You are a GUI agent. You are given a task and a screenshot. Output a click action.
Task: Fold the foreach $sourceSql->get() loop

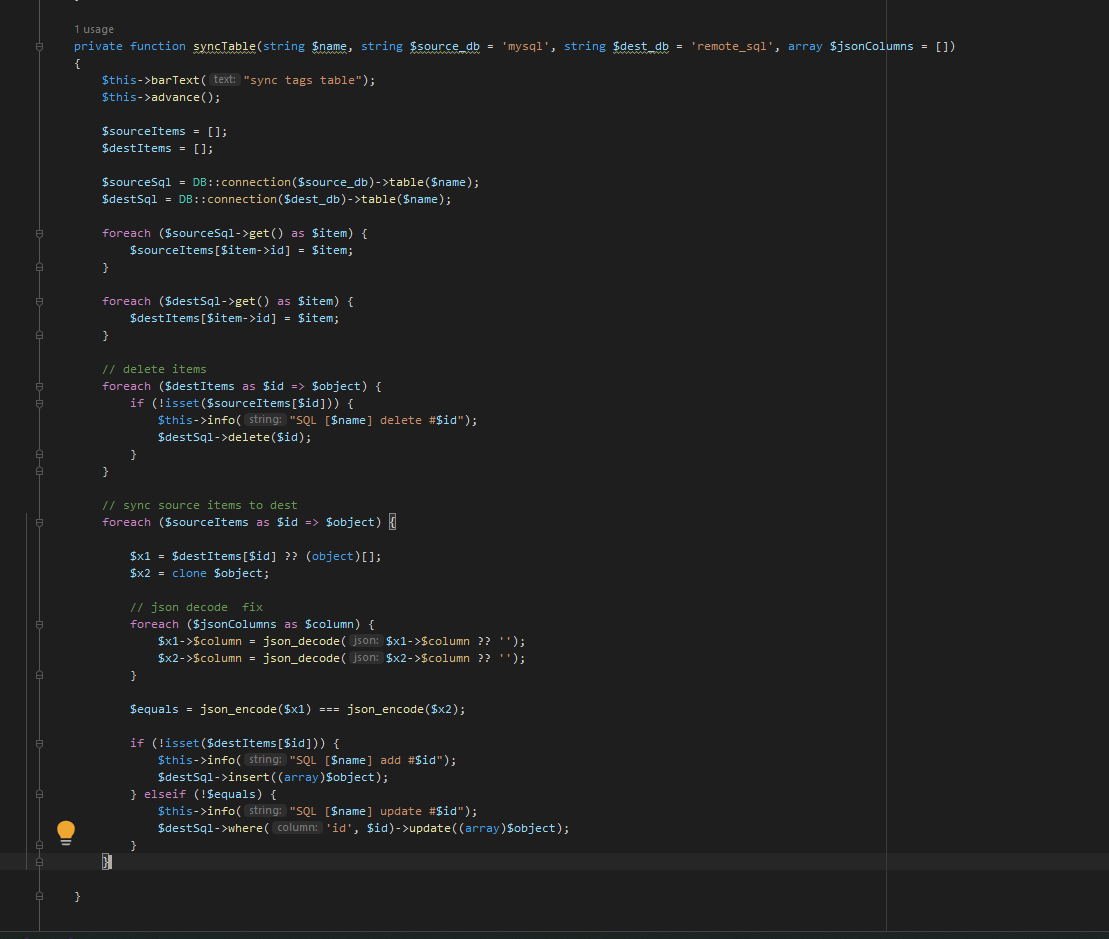(39, 233)
